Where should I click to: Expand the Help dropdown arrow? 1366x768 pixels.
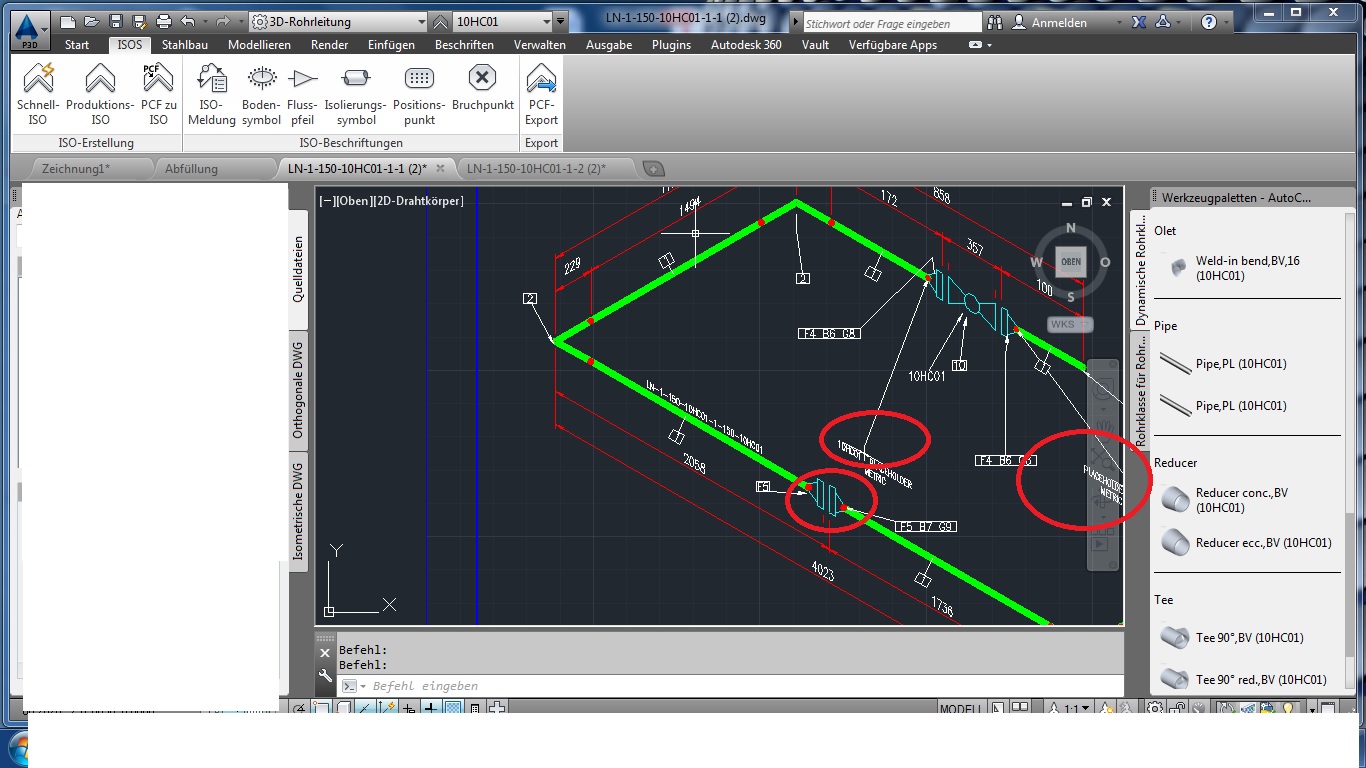pyautogui.click(x=1228, y=22)
